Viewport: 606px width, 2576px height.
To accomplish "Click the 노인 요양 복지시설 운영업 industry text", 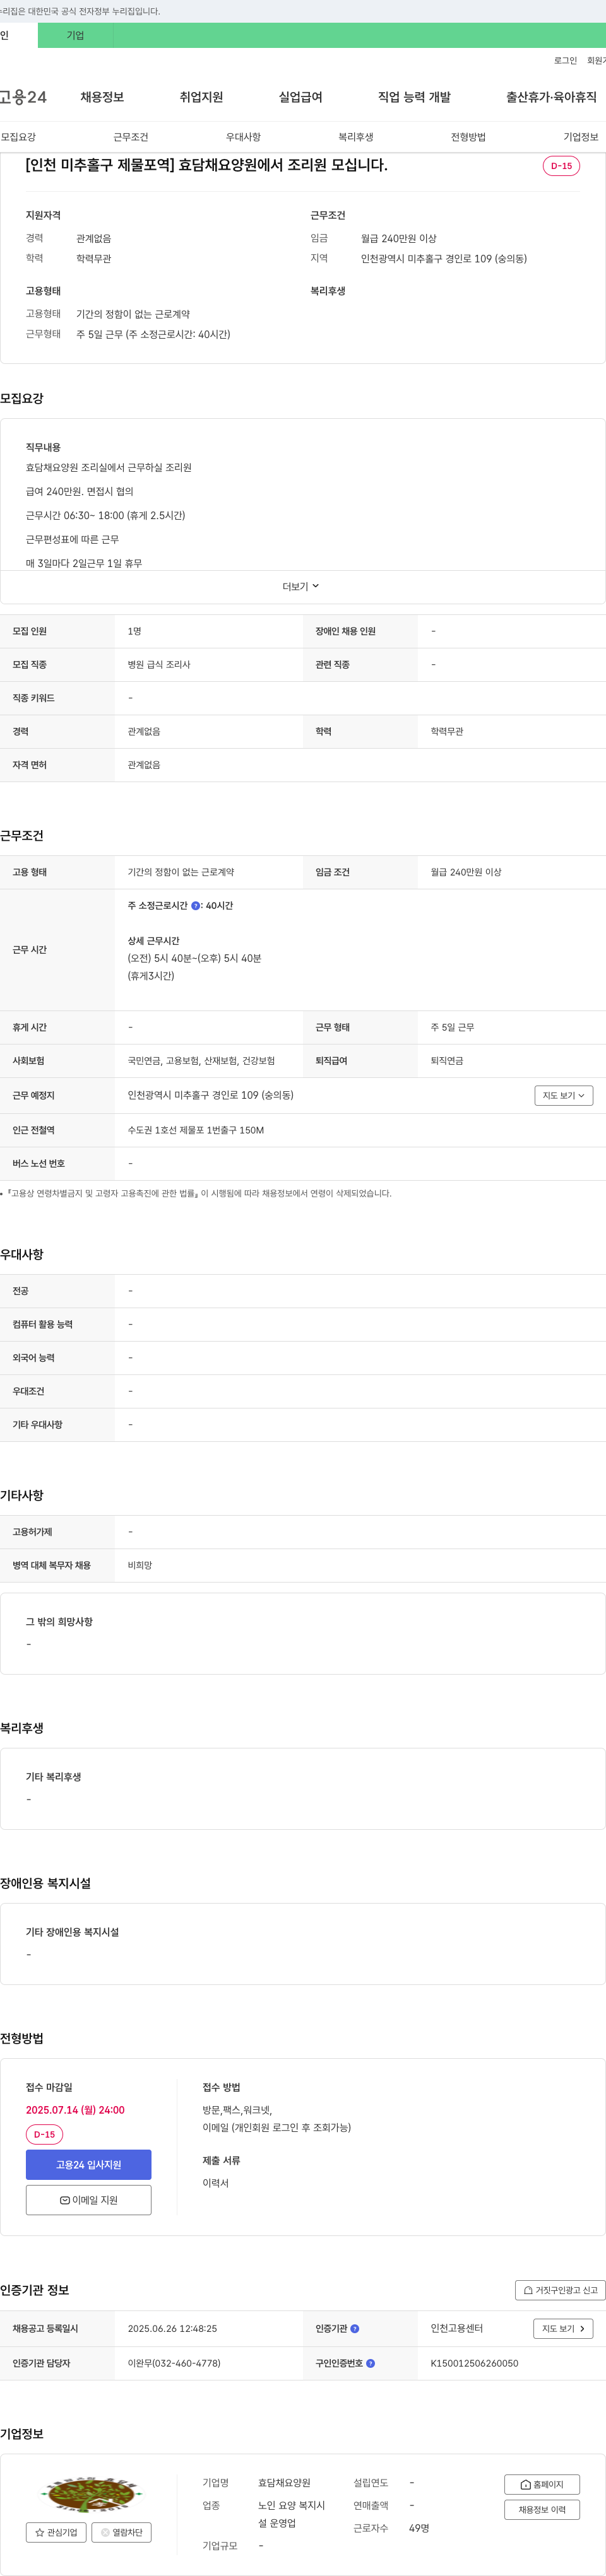I will 292,2514.
